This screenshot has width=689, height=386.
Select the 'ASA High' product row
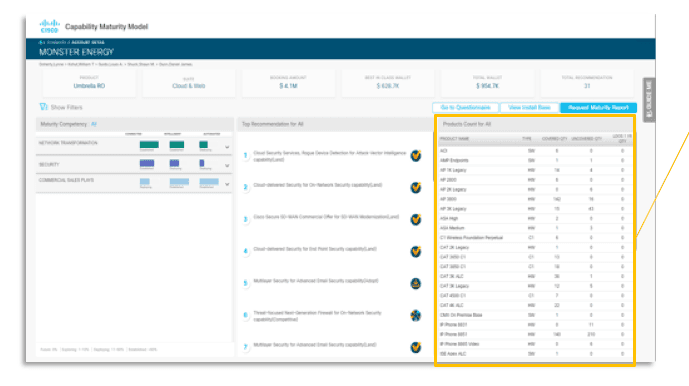535,218
